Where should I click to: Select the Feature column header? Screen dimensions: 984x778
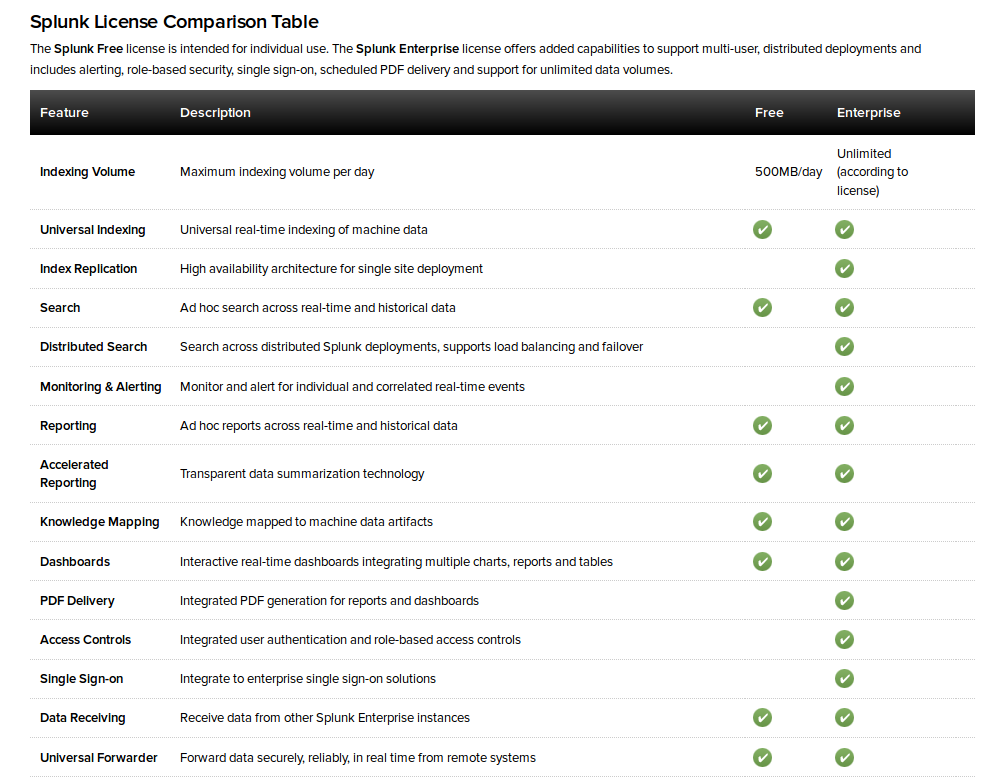pyautogui.click(x=64, y=112)
